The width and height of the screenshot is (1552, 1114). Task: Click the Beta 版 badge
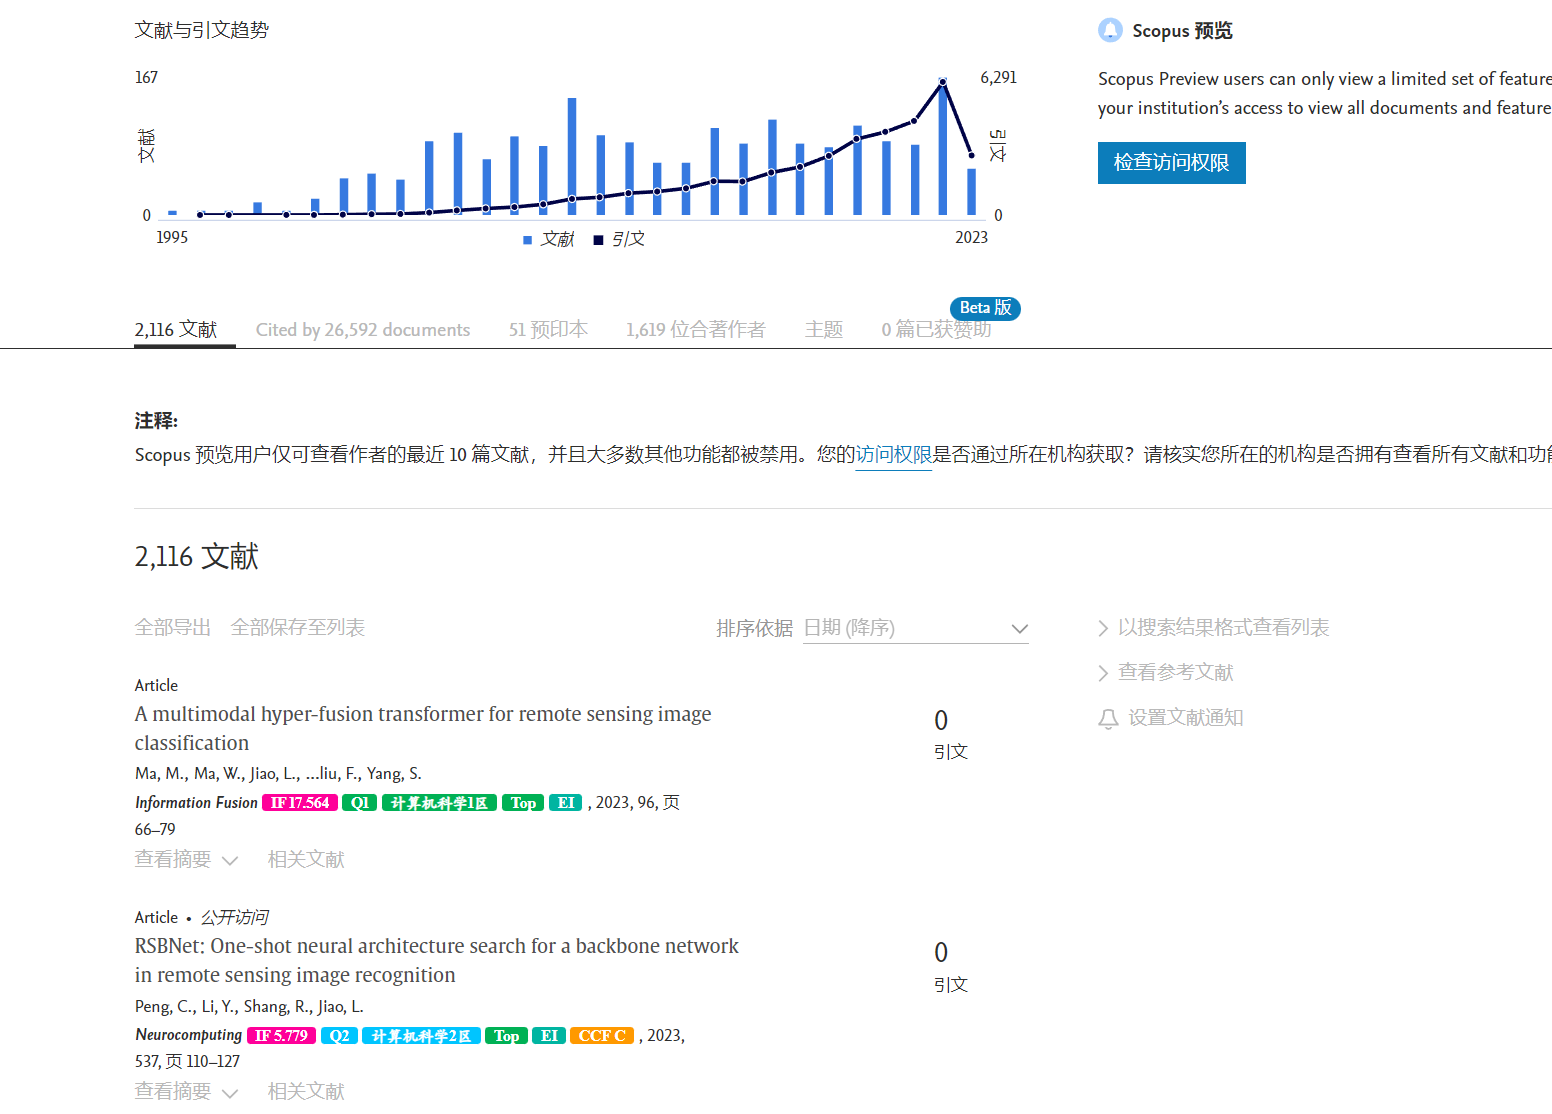point(985,308)
